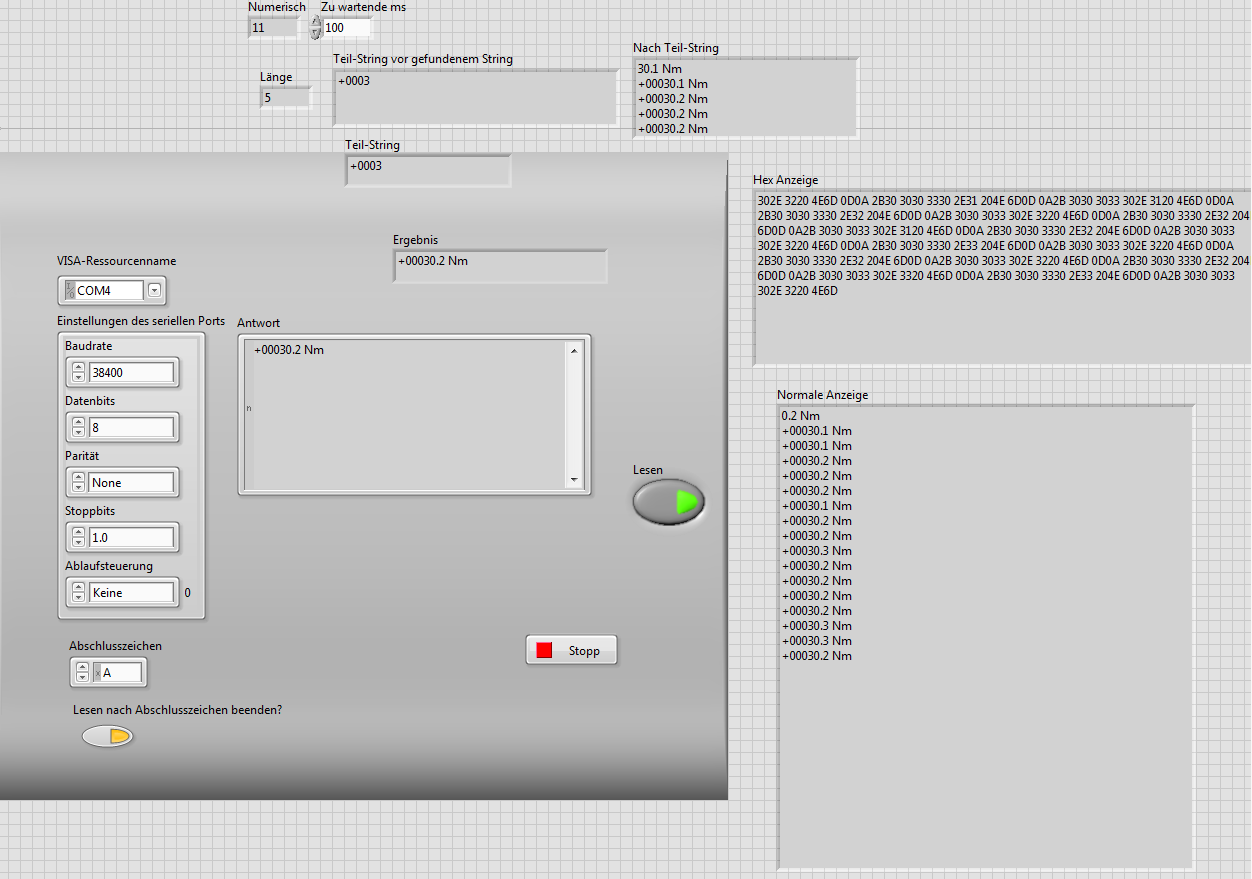
Task: Click the Länge indicator showing 5
Action: 286,97
